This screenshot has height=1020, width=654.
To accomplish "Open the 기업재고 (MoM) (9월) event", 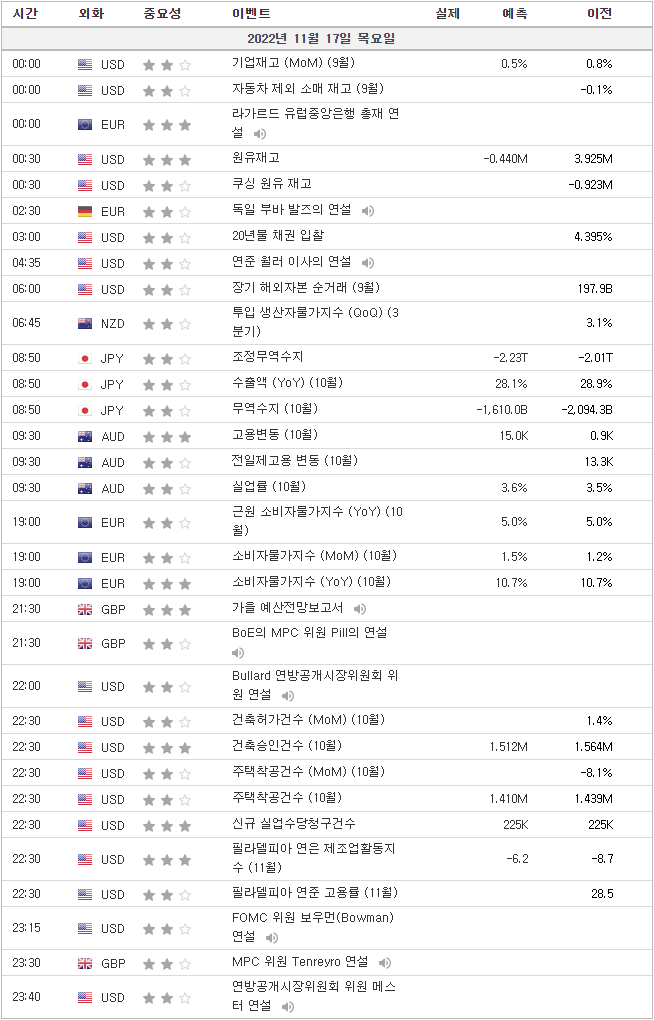I will pos(293,63).
